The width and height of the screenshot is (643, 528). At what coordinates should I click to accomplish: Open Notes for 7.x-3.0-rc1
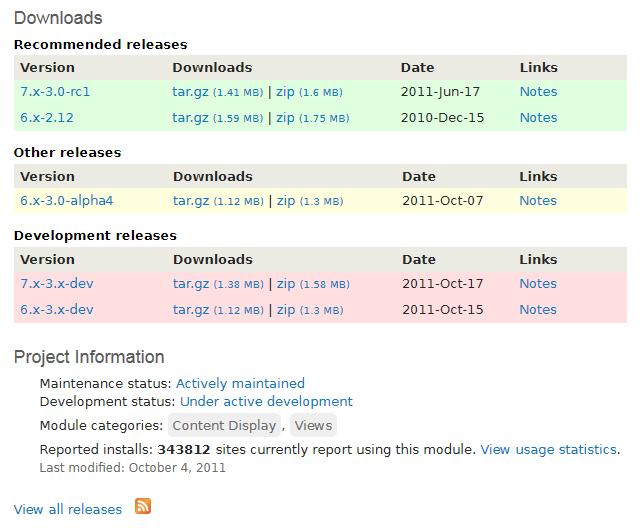(538, 91)
